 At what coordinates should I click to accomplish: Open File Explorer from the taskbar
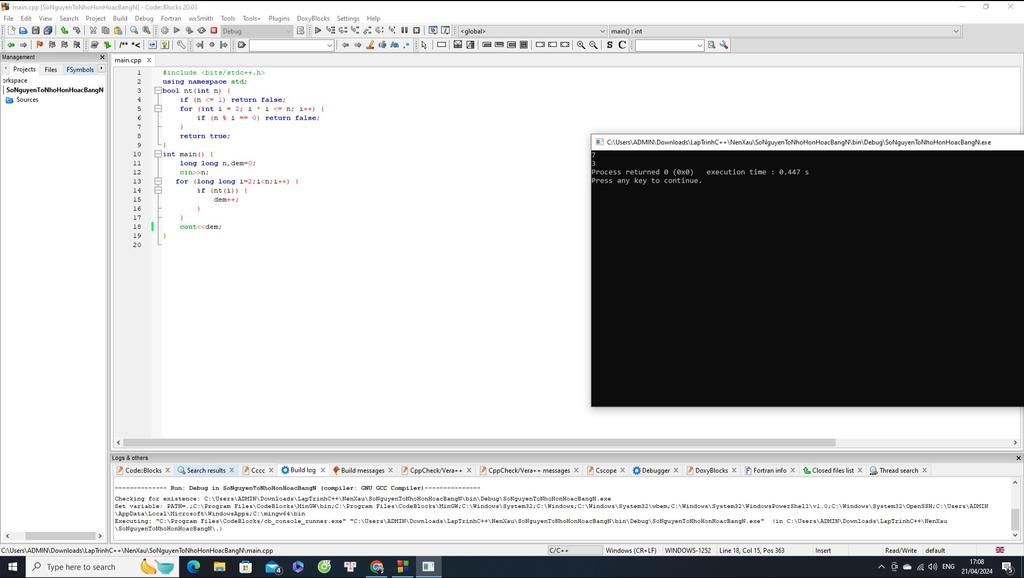coord(219,567)
